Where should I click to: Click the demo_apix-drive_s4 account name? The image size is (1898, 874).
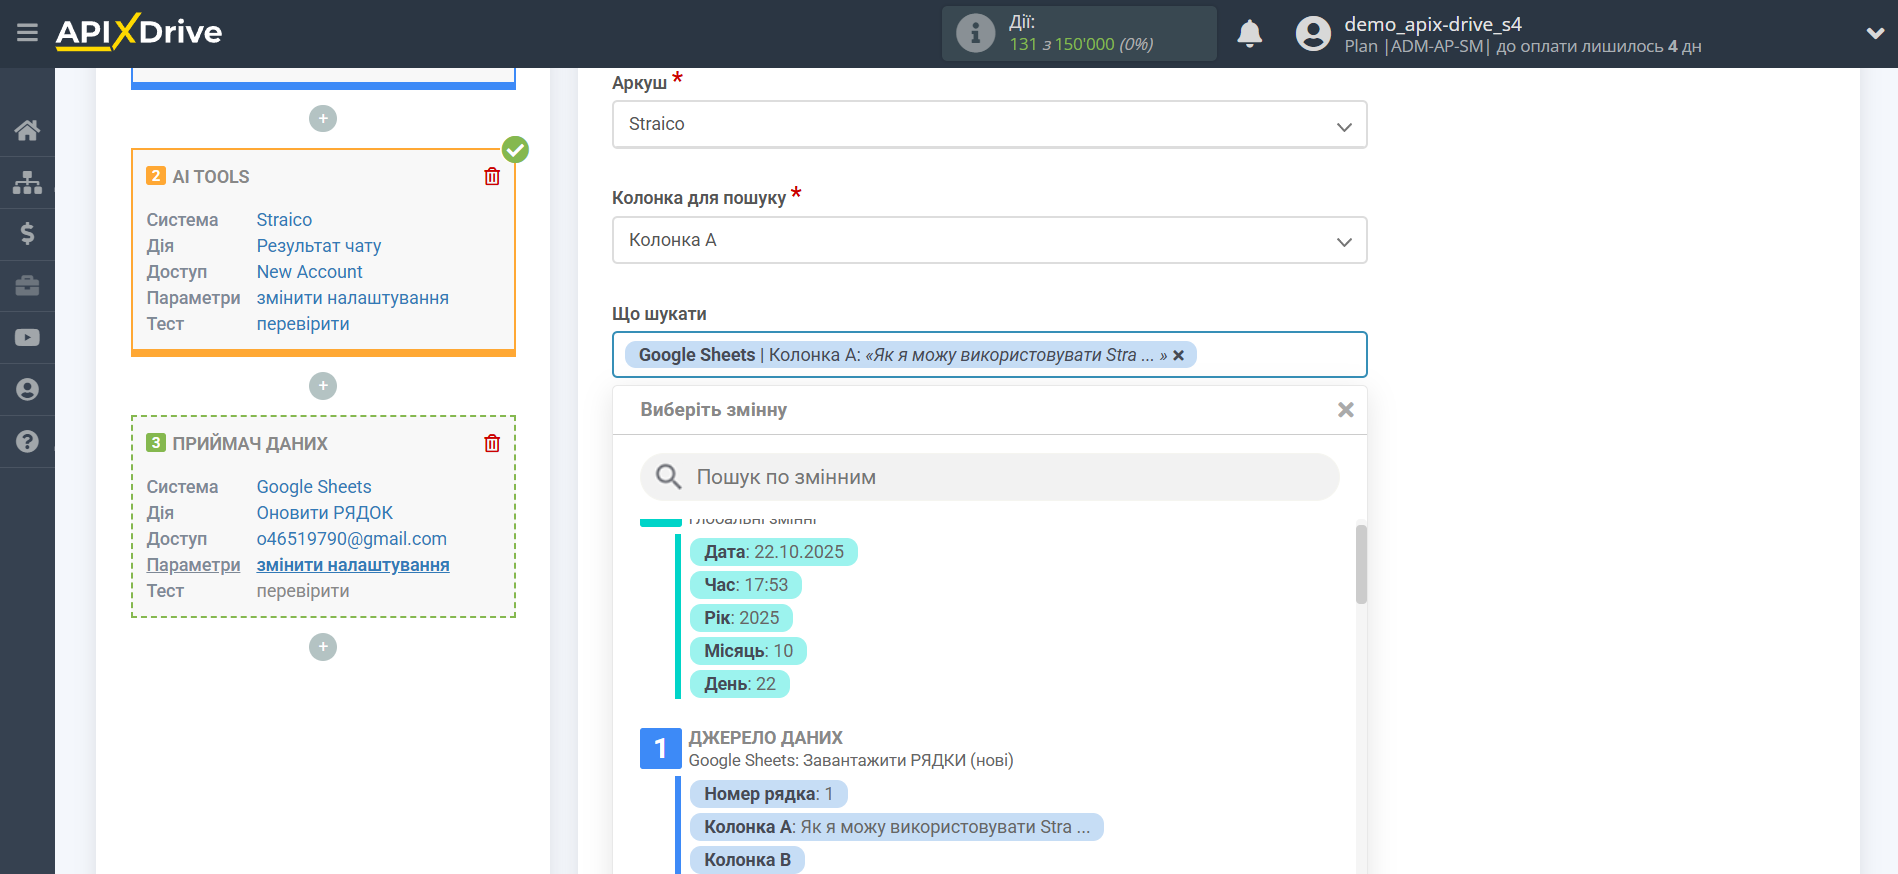[x=1433, y=24]
